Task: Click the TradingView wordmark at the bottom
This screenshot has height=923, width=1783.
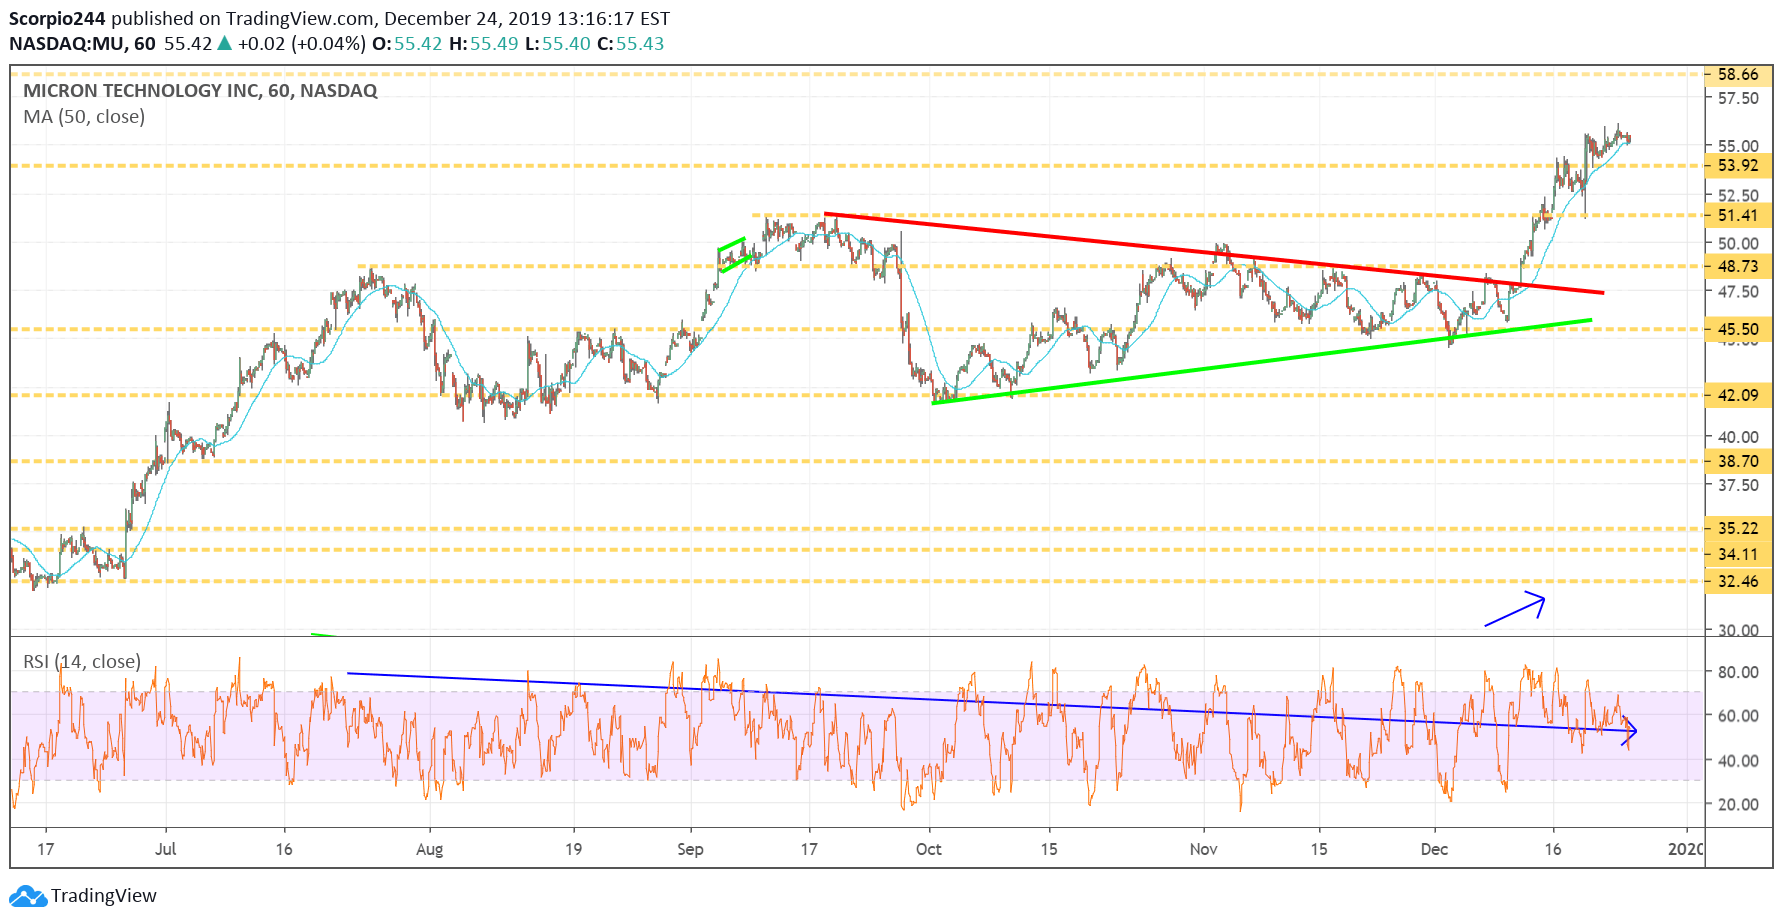Action: coord(104,896)
